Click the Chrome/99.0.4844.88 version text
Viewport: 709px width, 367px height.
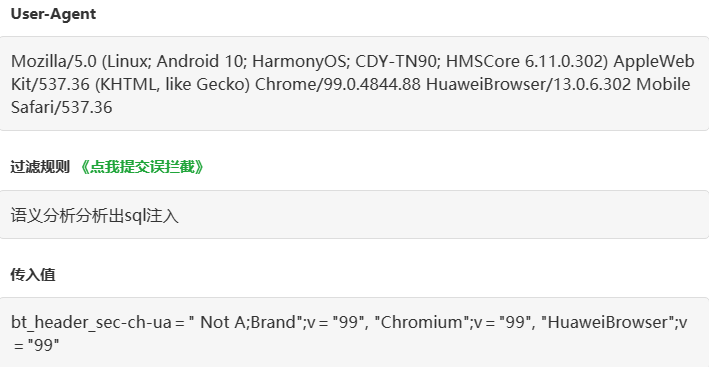(x=338, y=85)
